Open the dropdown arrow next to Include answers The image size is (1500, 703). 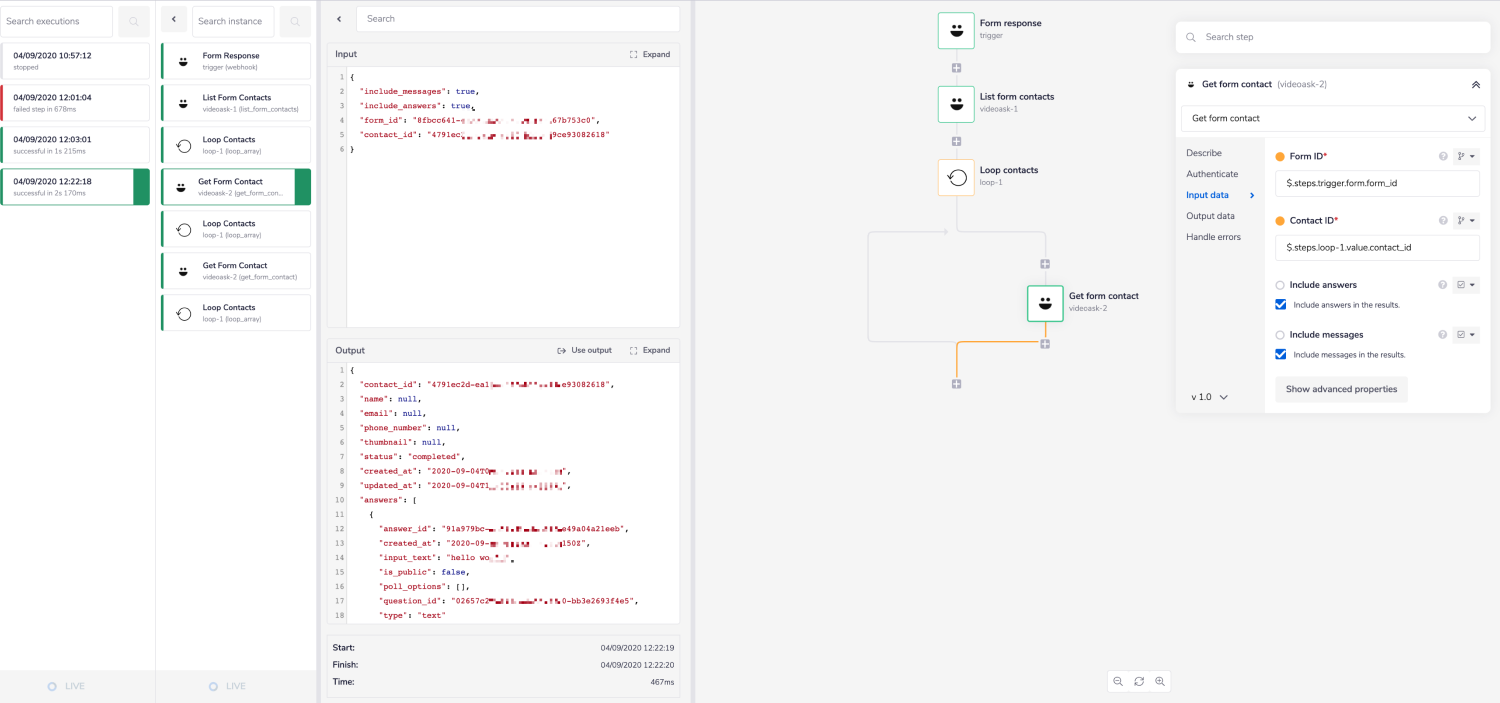tap(1471, 284)
